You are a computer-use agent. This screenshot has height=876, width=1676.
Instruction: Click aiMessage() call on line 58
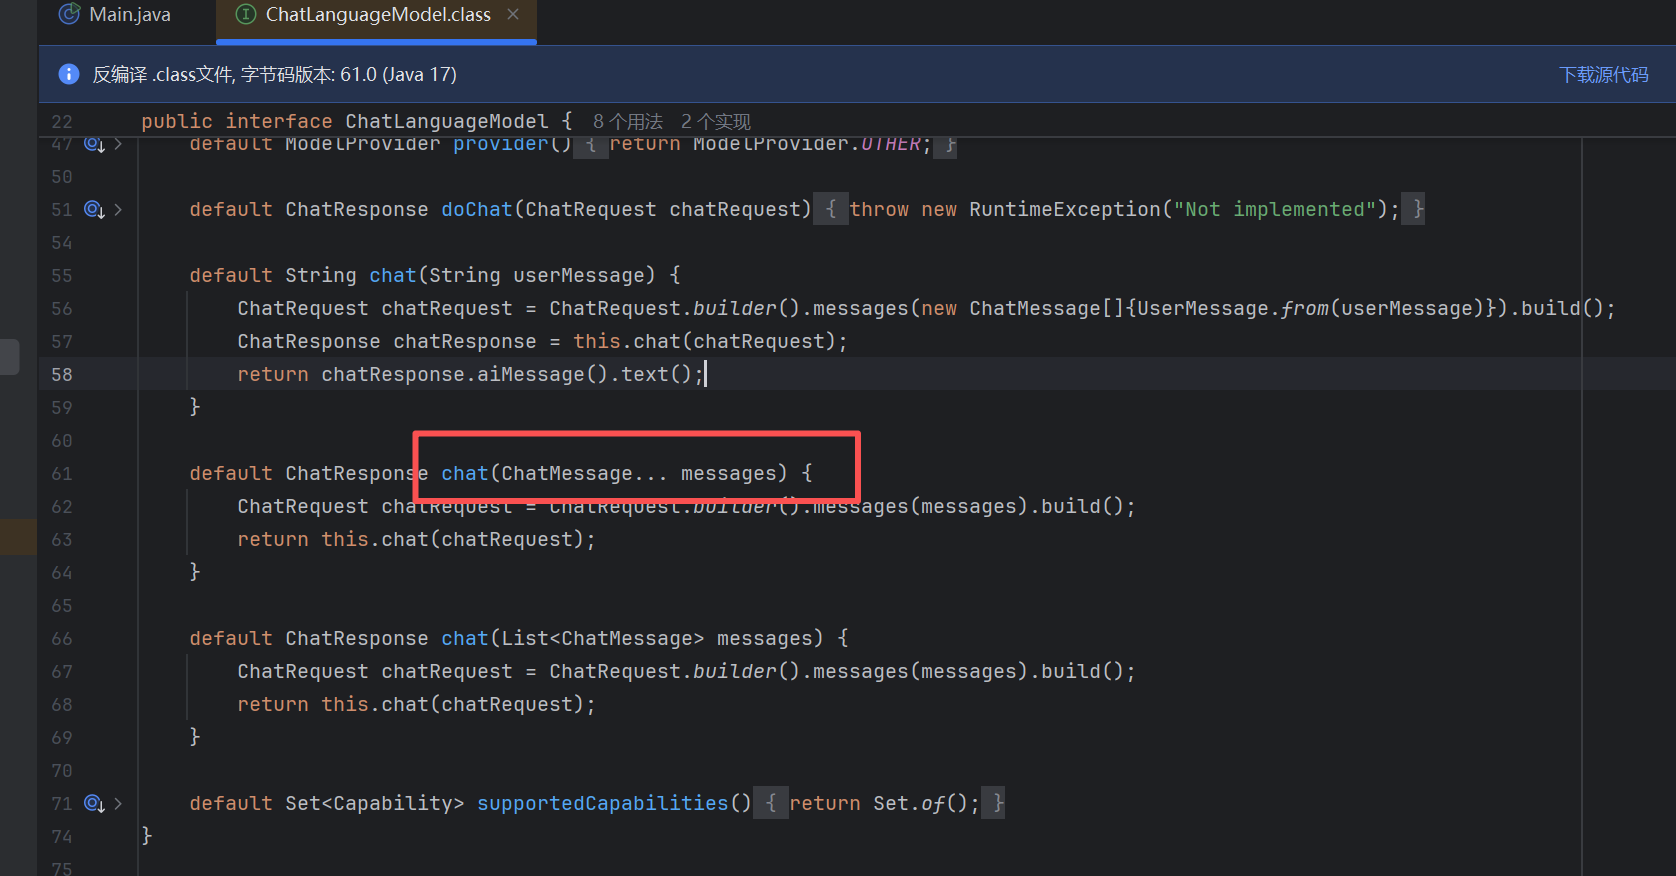541,374
